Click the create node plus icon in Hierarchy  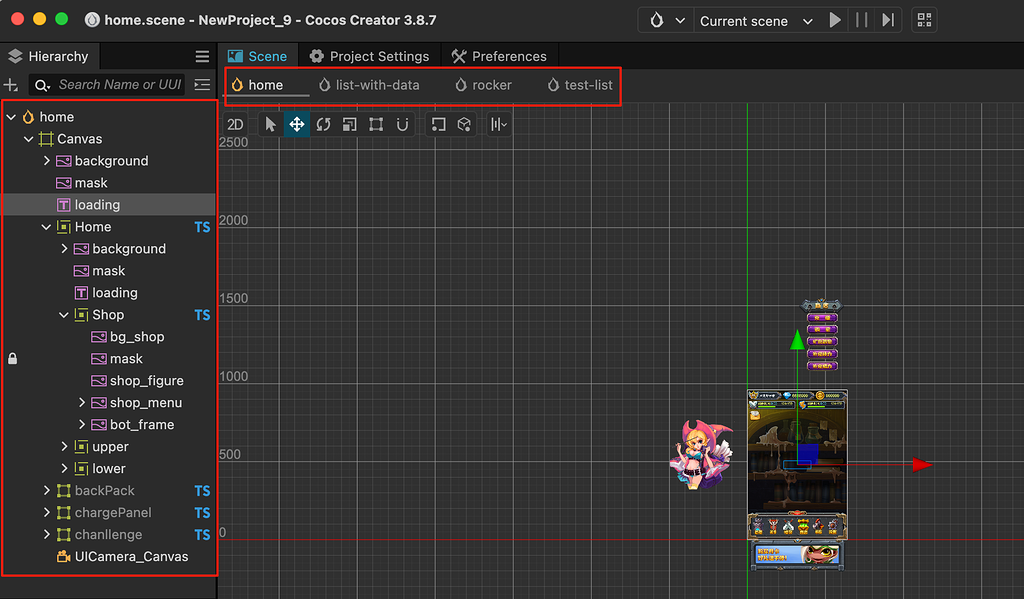tap(10, 84)
